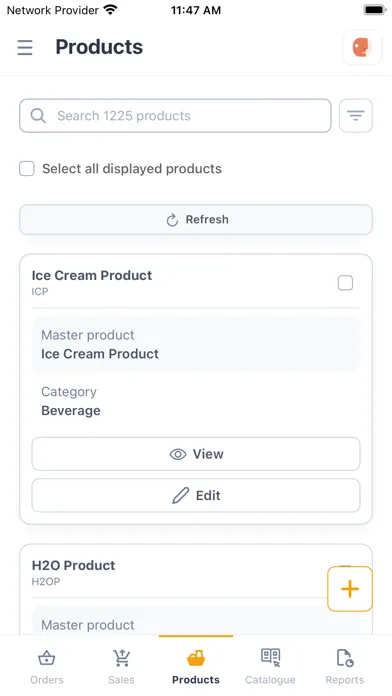Click the Catalogue book icon
This screenshot has width=392, height=696.
[270, 657]
